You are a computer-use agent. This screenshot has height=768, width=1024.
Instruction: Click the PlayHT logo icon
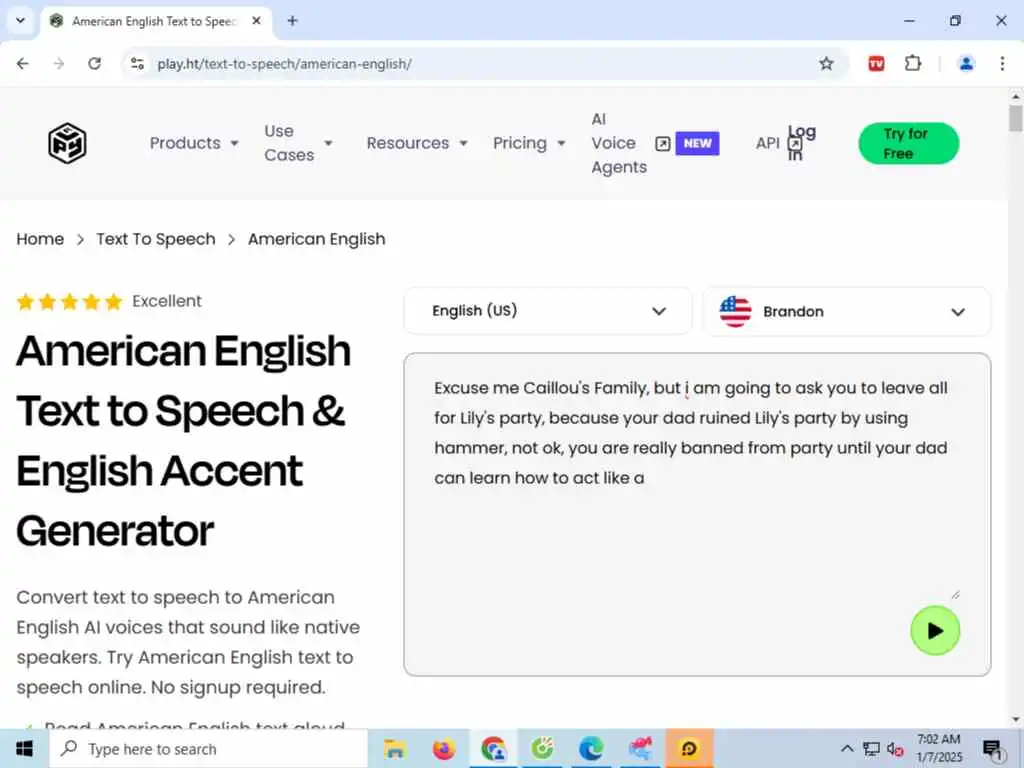[67, 143]
